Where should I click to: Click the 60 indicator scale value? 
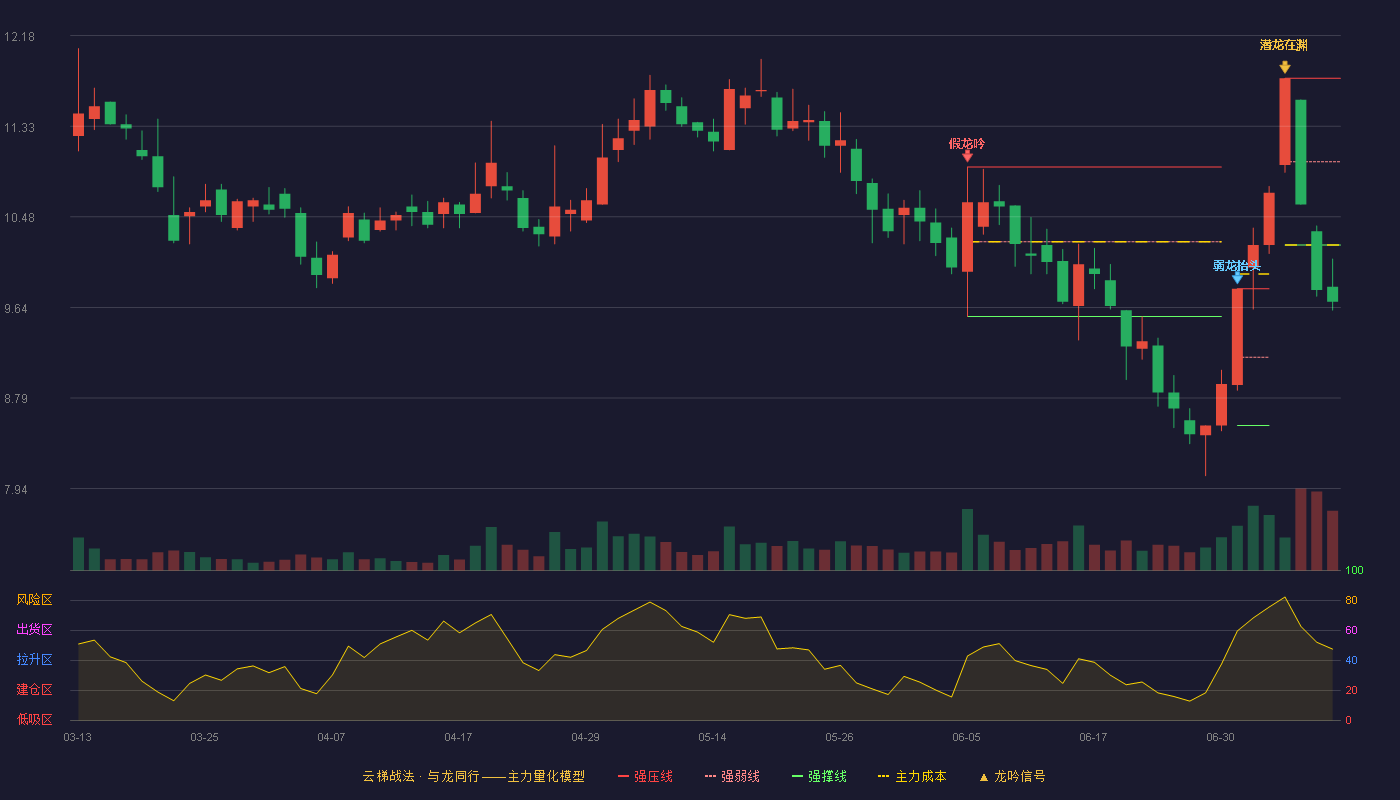(x=1351, y=630)
